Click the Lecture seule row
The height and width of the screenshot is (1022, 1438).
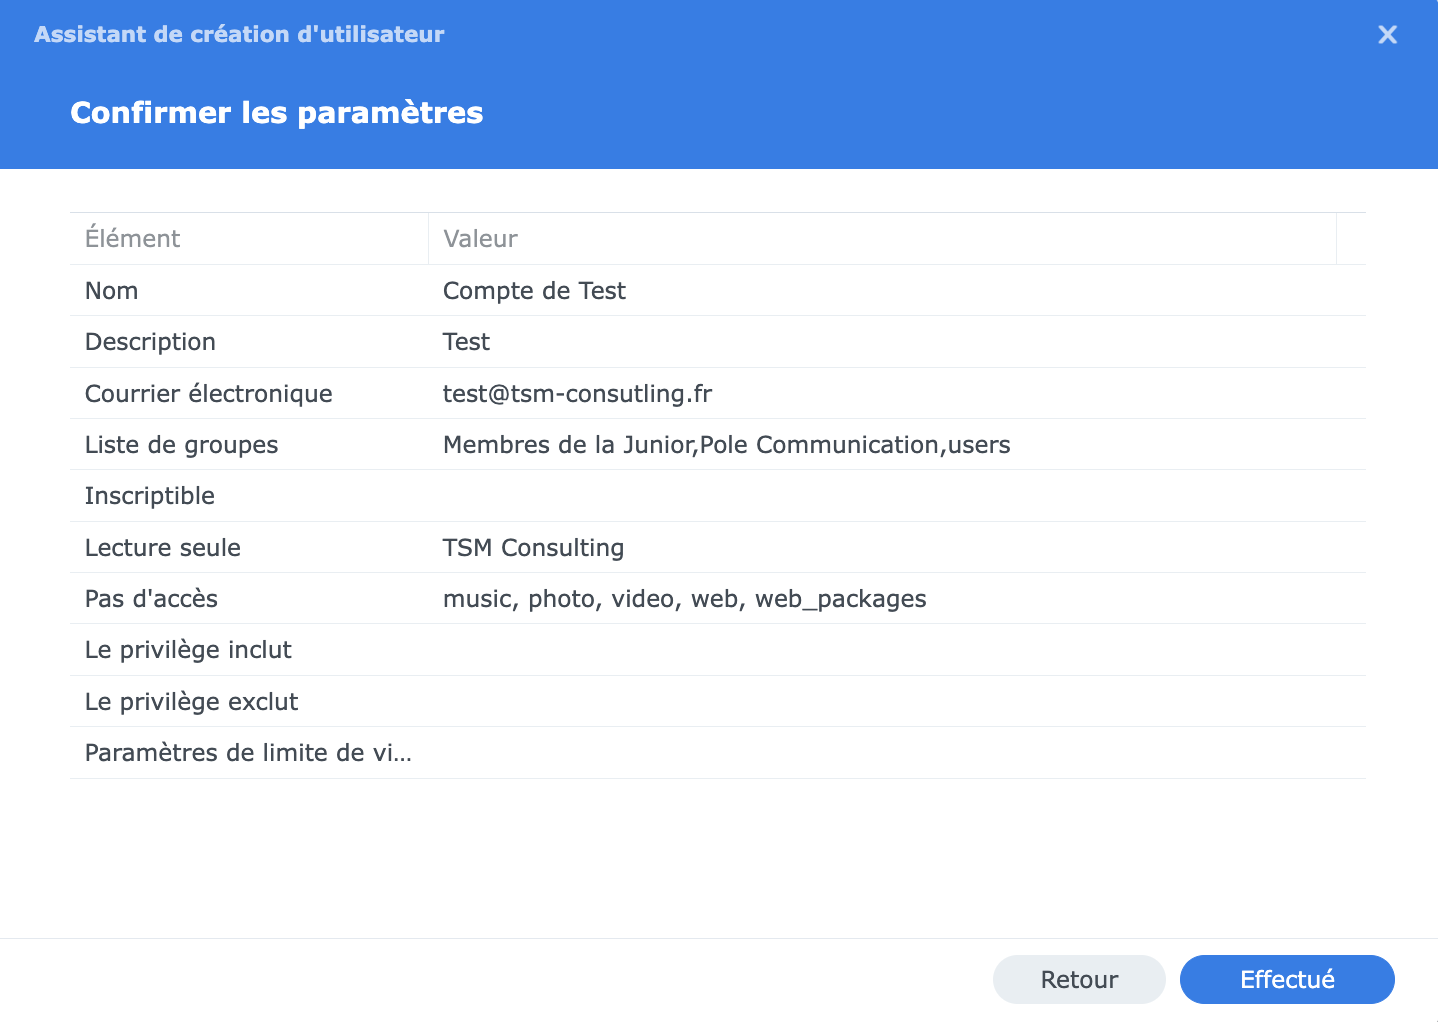718,547
